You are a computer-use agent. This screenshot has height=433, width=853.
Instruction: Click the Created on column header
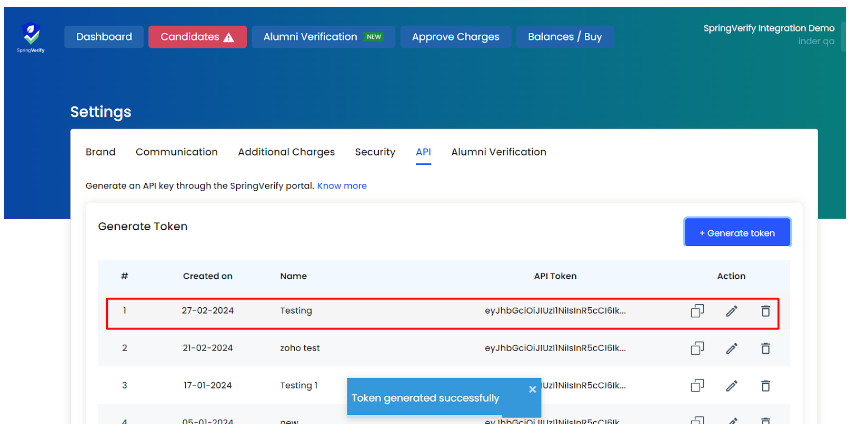pos(208,276)
